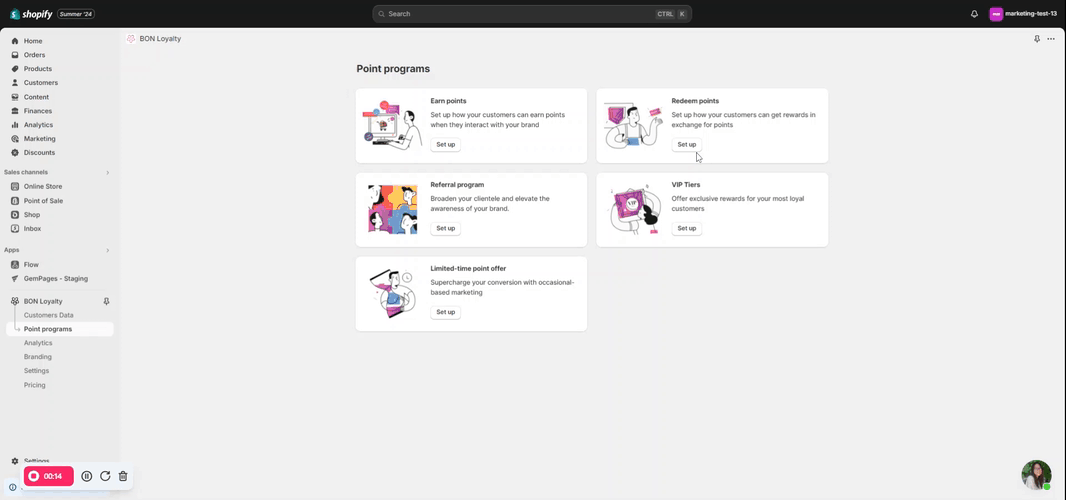1066x500 pixels.
Task: Focus the Search field
Action: point(532,14)
